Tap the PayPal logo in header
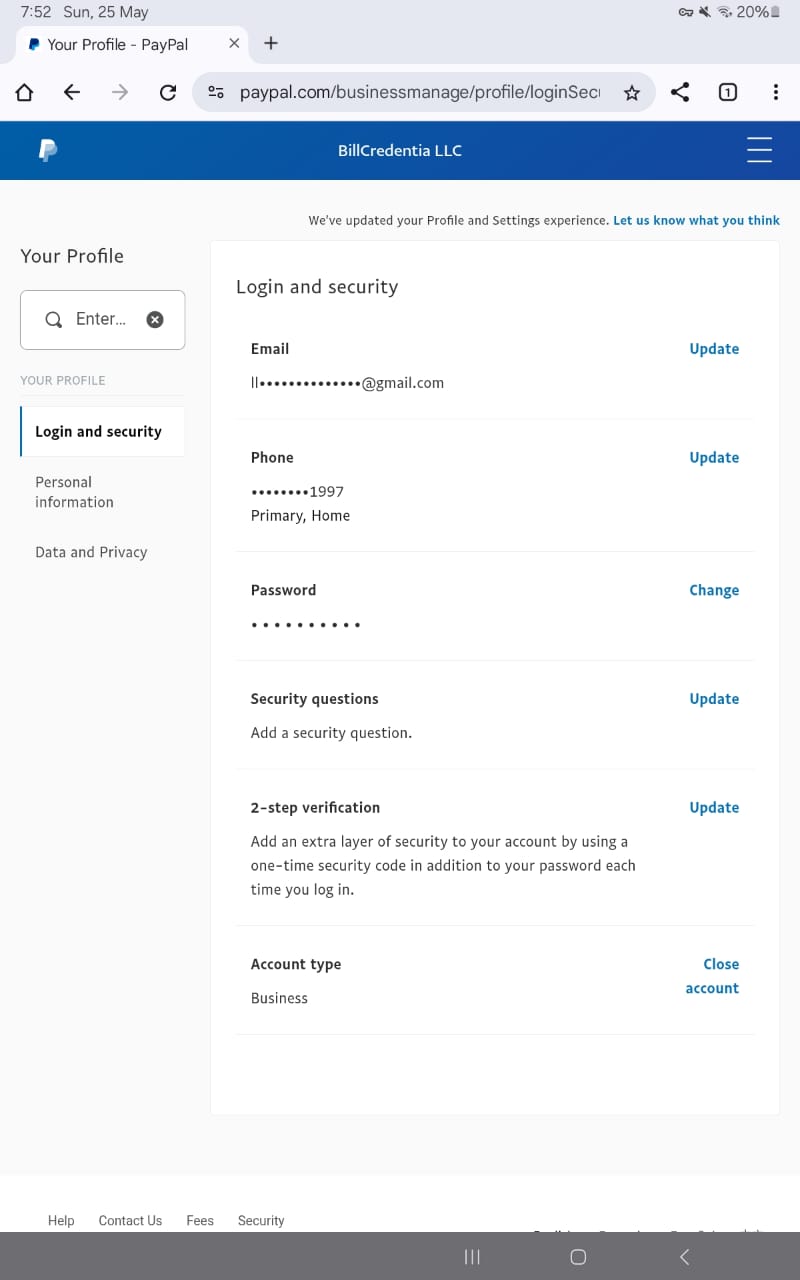 (47, 151)
